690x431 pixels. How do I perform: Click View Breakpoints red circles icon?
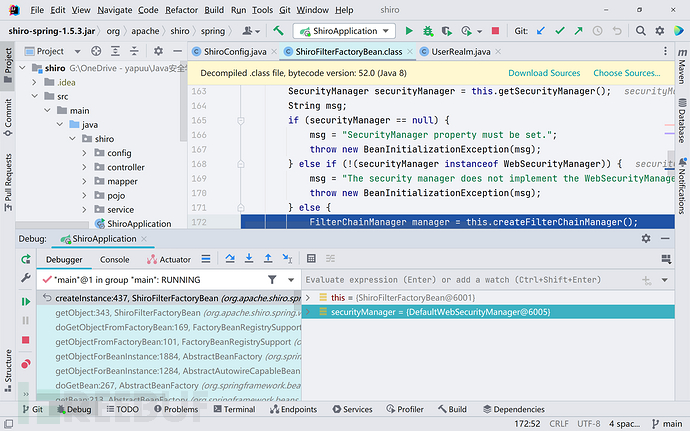coord(26,364)
